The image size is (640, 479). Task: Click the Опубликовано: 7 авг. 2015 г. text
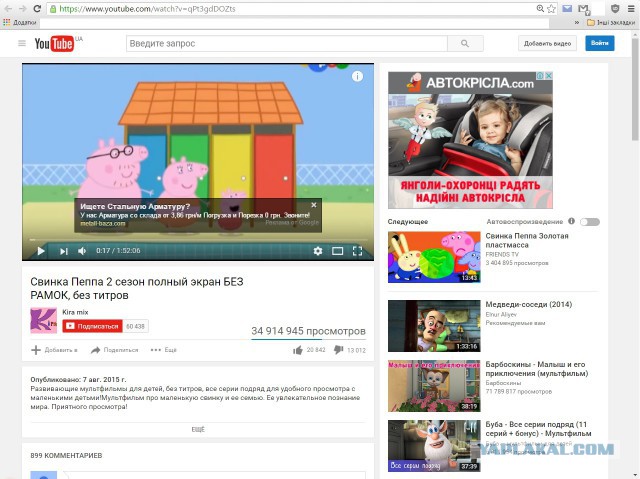click(x=78, y=379)
